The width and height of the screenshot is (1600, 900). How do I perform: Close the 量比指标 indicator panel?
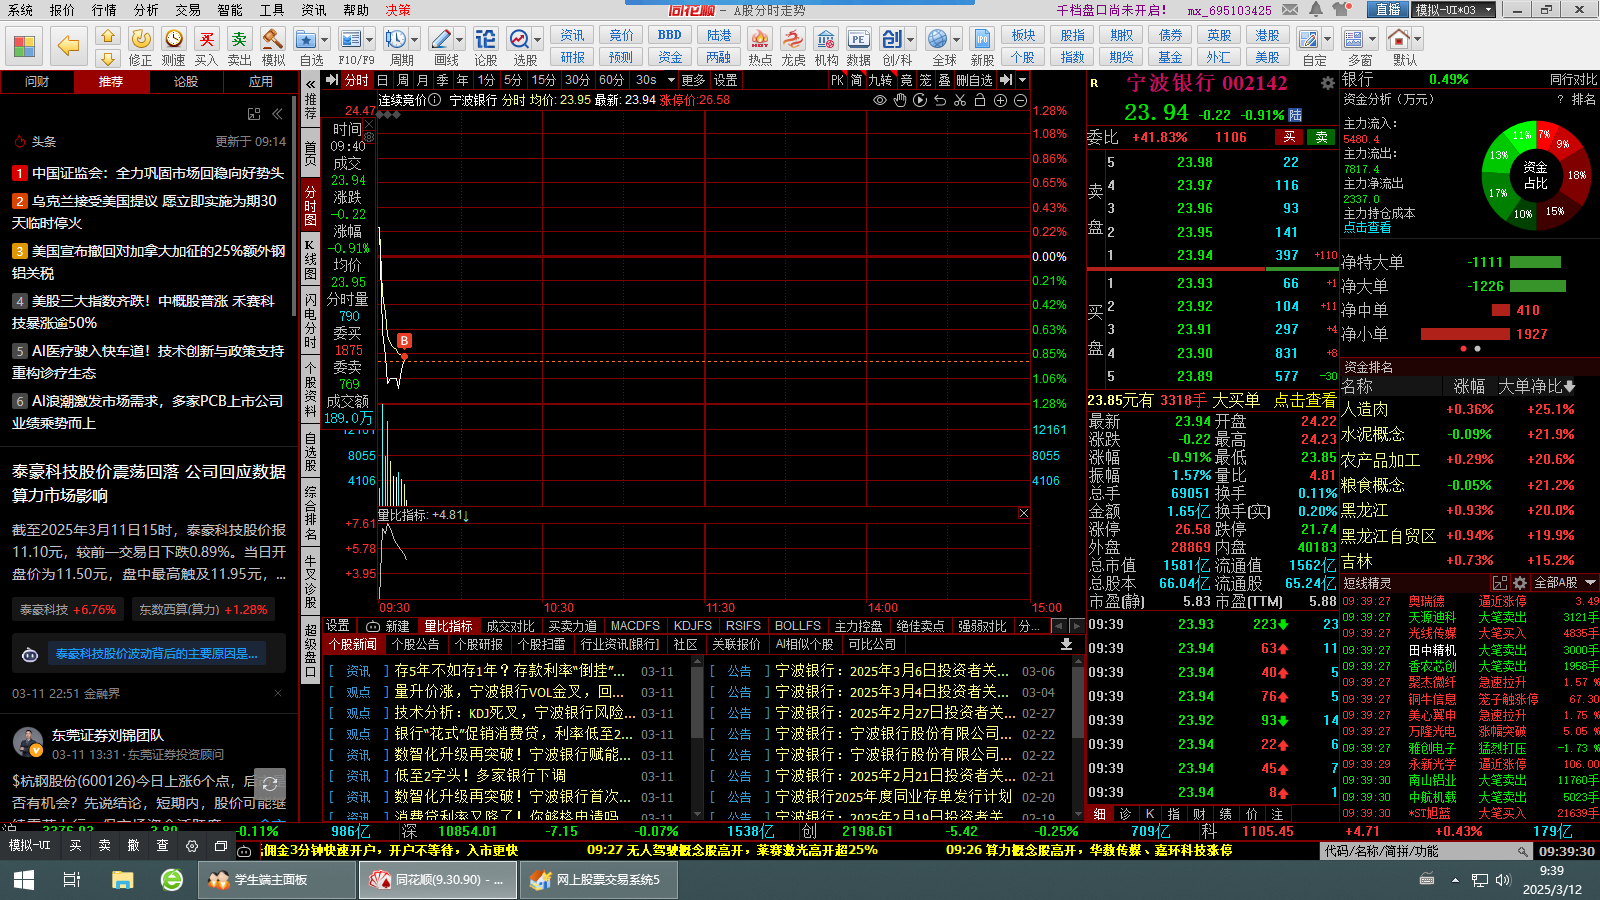click(1023, 514)
